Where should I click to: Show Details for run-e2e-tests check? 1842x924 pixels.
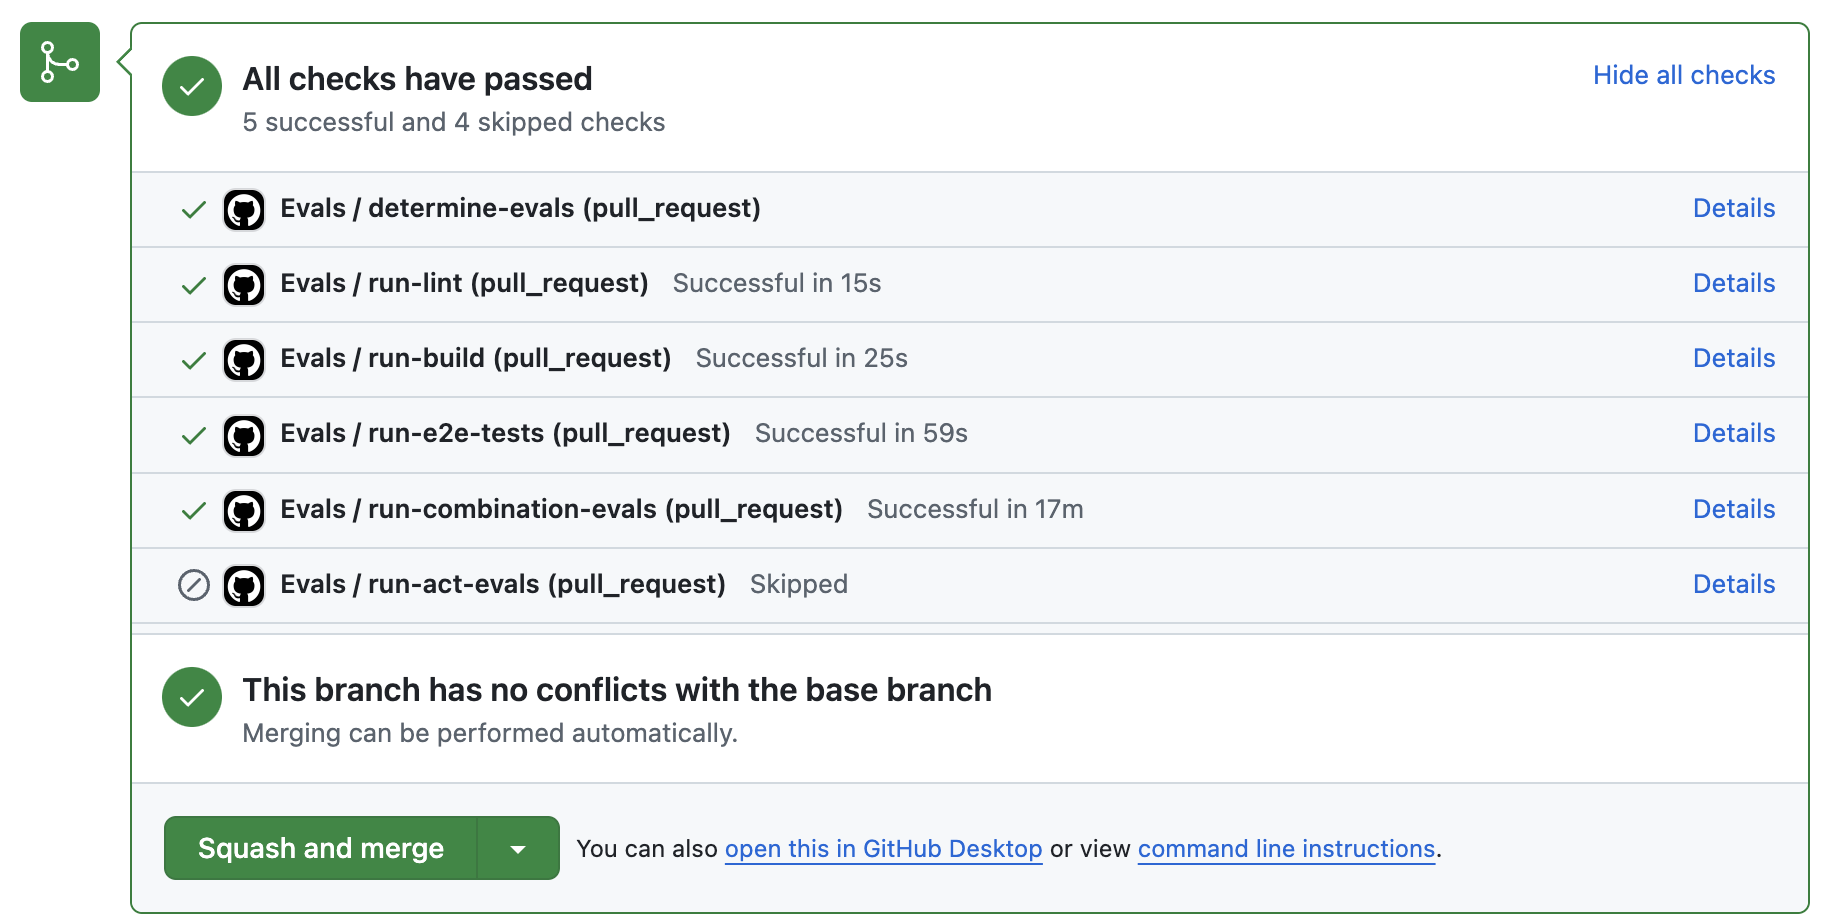[1733, 433]
